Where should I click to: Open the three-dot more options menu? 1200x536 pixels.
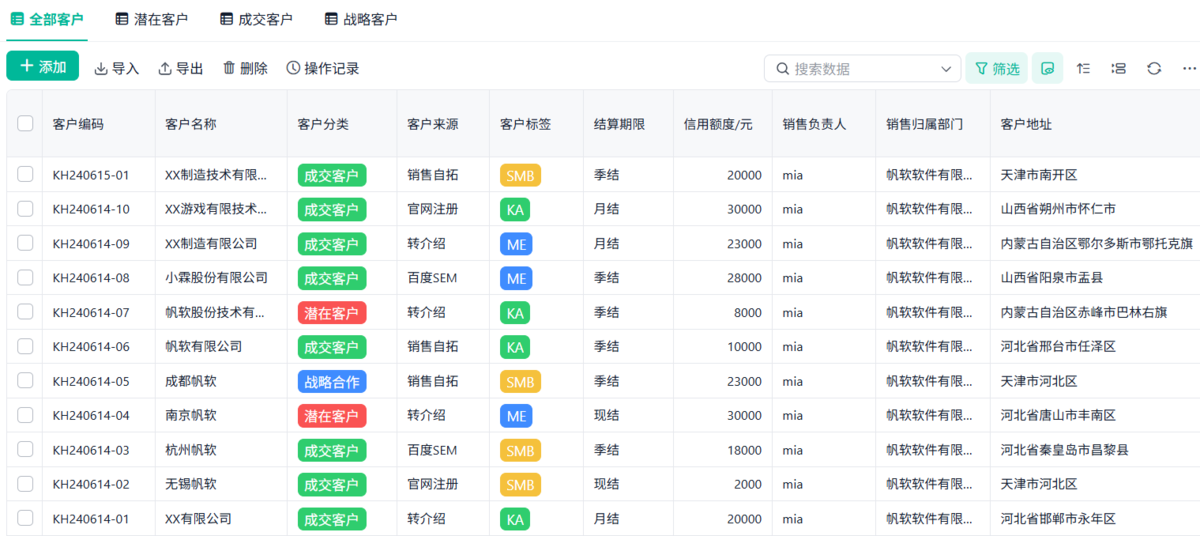tap(1189, 68)
